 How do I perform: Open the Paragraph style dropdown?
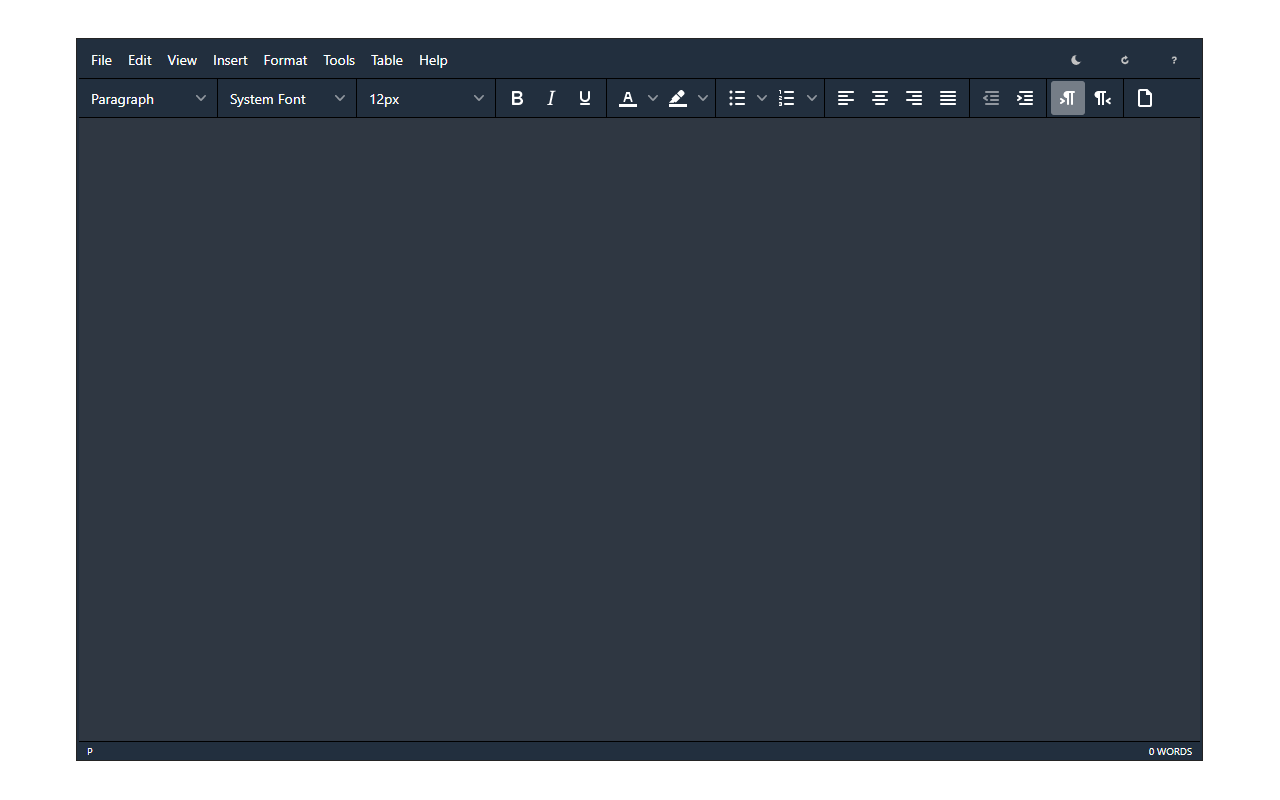pos(147,98)
